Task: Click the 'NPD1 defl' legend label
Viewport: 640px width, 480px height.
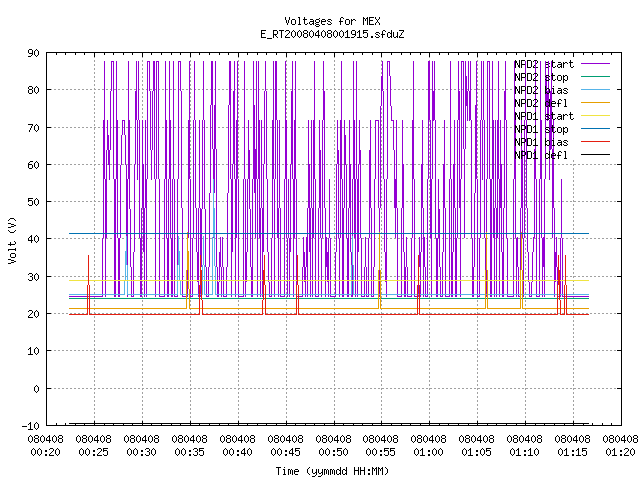Action: (x=541, y=156)
